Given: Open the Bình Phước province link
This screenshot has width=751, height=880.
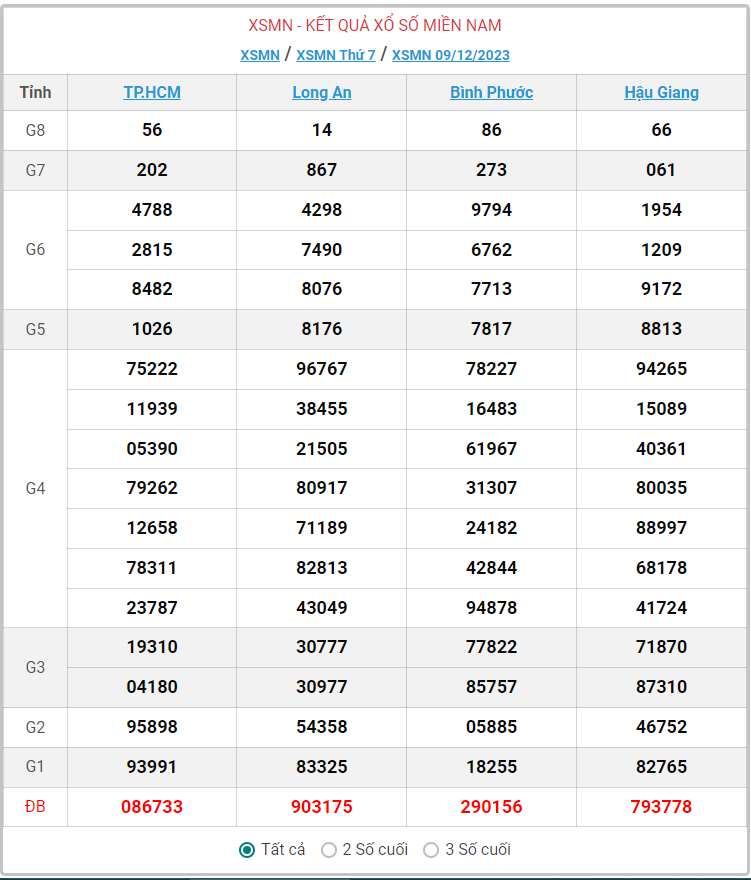Looking at the screenshot, I should [491, 93].
